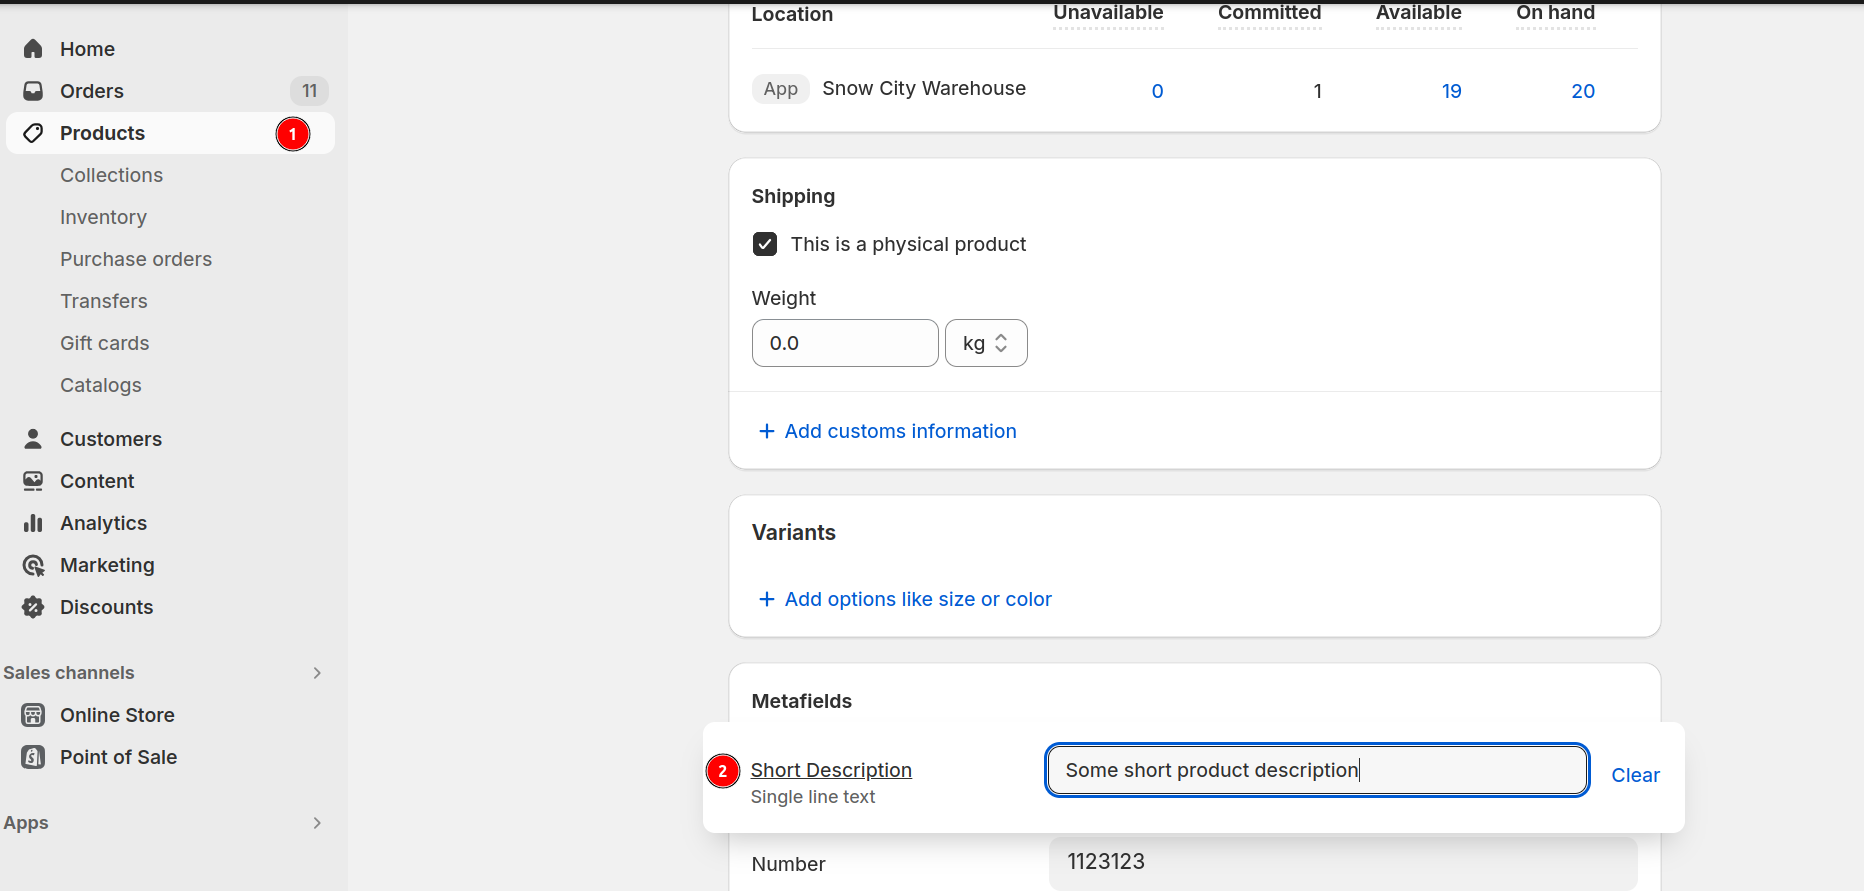1864x891 pixels.
Task: Focus the Short Description text field
Action: [x=1317, y=770]
